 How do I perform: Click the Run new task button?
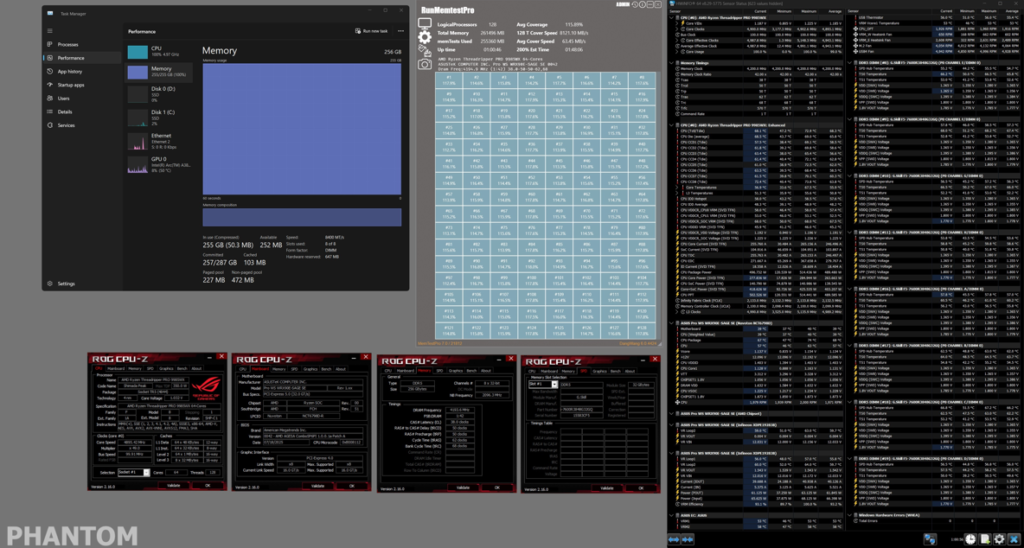375,31
